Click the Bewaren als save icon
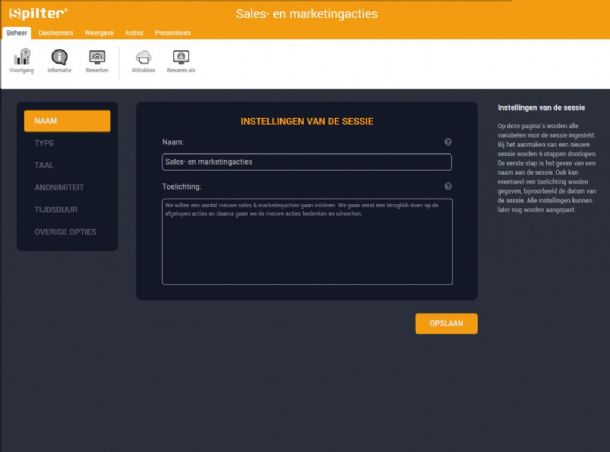The image size is (610, 452). (181, 58)
